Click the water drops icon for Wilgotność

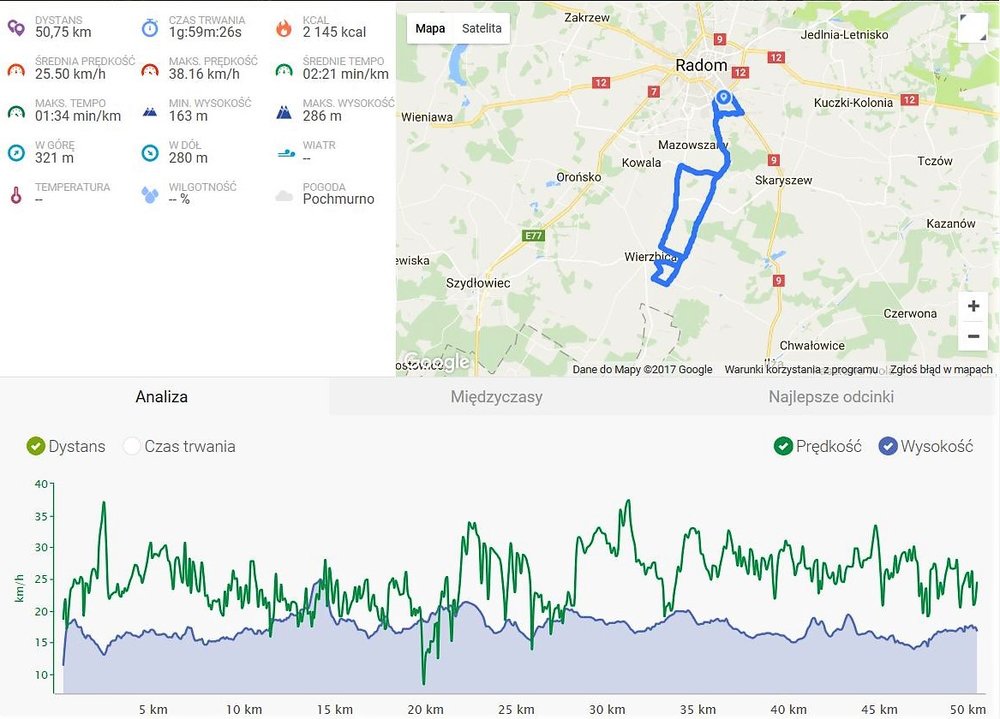pos(150,195)
